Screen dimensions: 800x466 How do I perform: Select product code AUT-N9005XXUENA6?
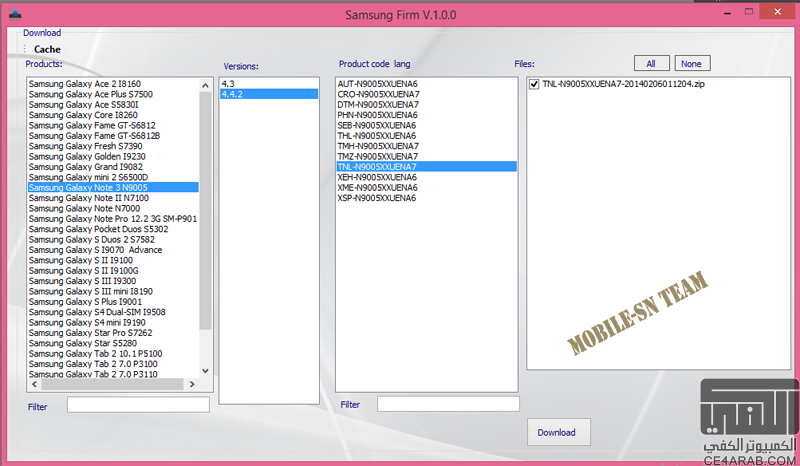tap(427, 84)
